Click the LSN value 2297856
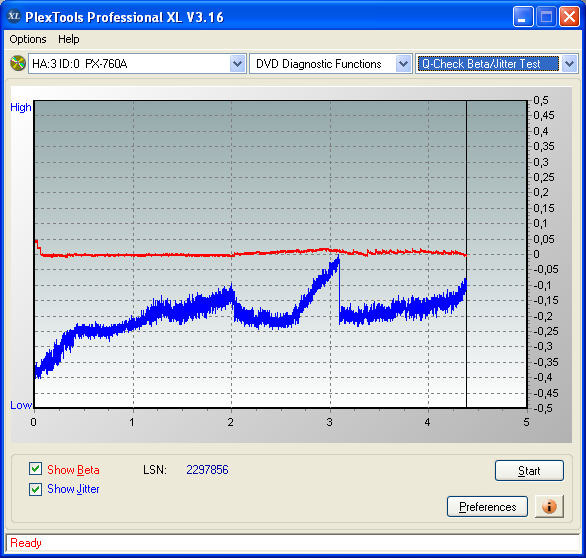 coord(207,470)
